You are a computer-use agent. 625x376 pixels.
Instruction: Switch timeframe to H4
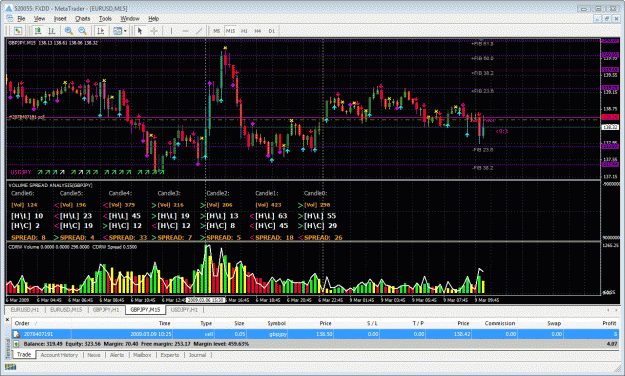[x=258, y=31]
